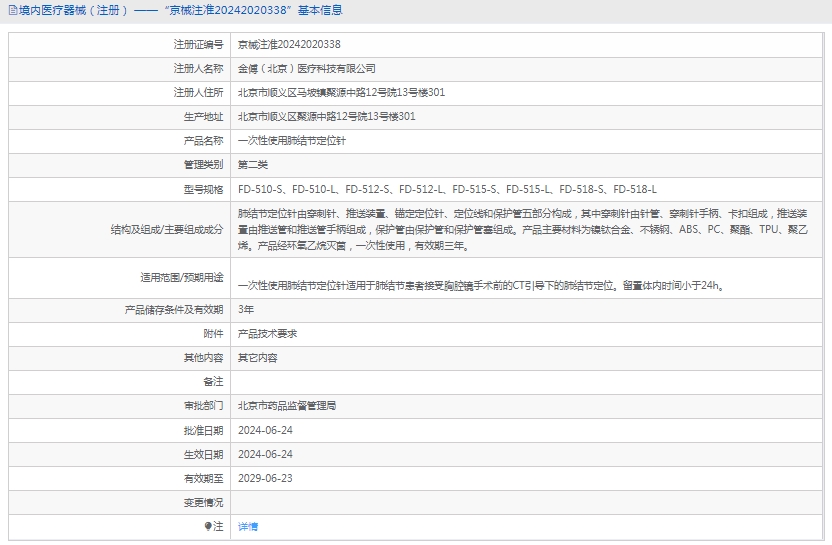Click the model specification list starting FD-510-S

coord(447,189)
